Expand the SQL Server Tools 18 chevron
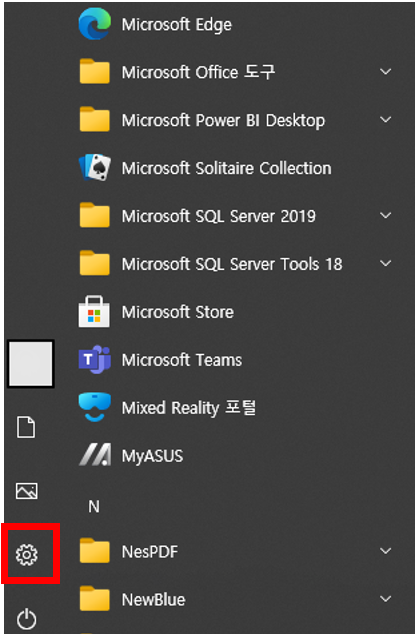This screenshot has height=641, width=418. tap(385, 263)
